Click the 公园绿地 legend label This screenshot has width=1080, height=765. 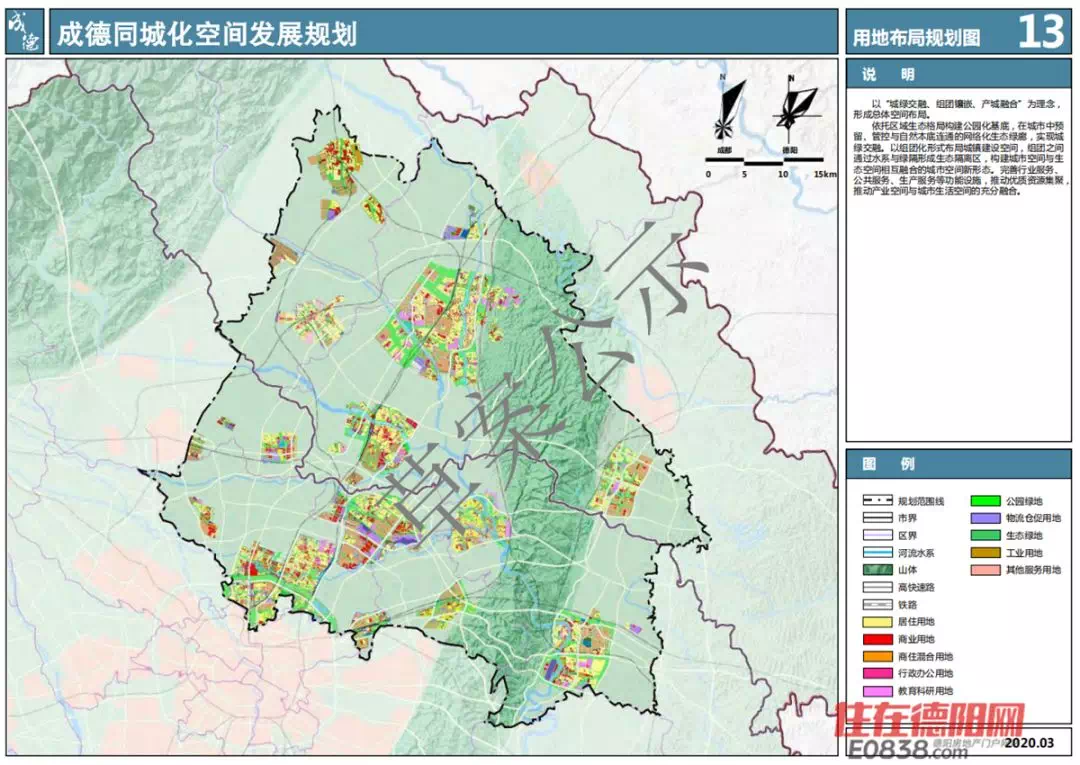tap(1024, 501)
